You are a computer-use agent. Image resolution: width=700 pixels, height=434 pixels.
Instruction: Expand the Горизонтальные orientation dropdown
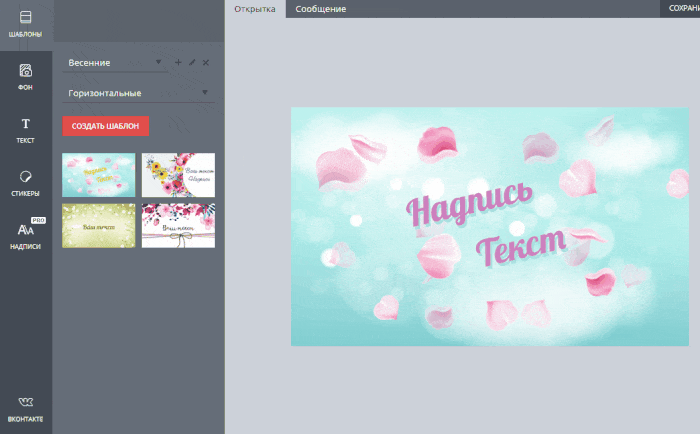point(138,93)
